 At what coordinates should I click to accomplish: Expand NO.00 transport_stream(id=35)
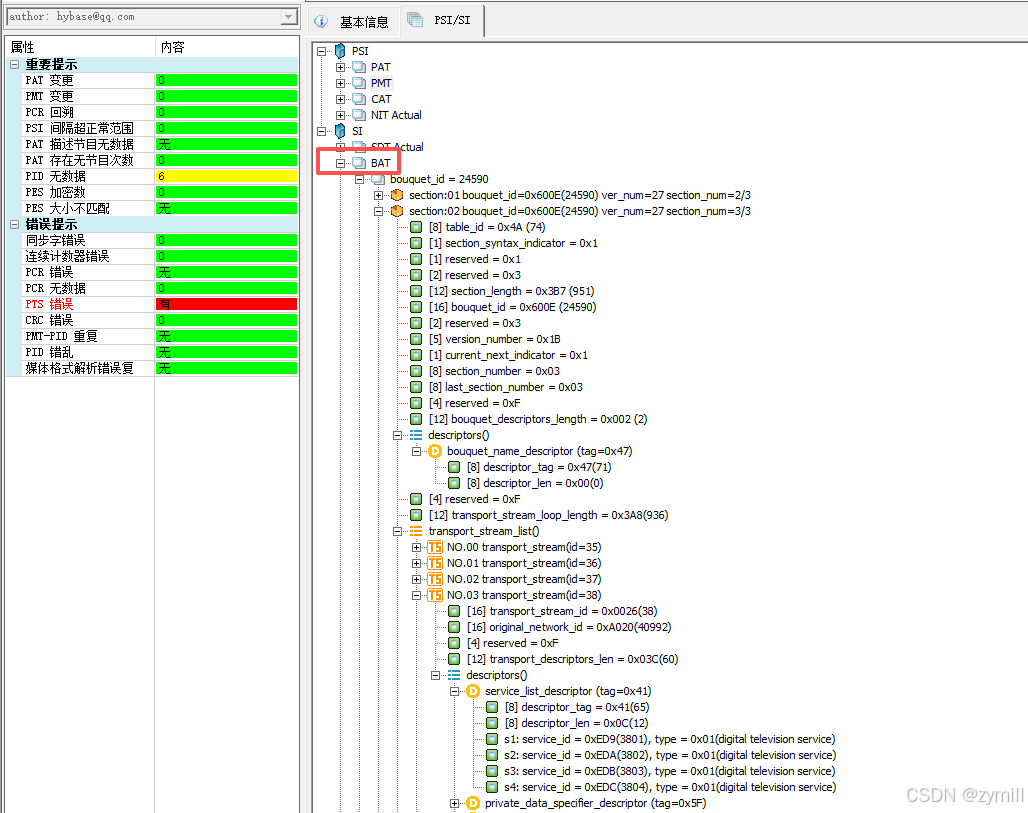pyautogui.click(x=416, y=547)
